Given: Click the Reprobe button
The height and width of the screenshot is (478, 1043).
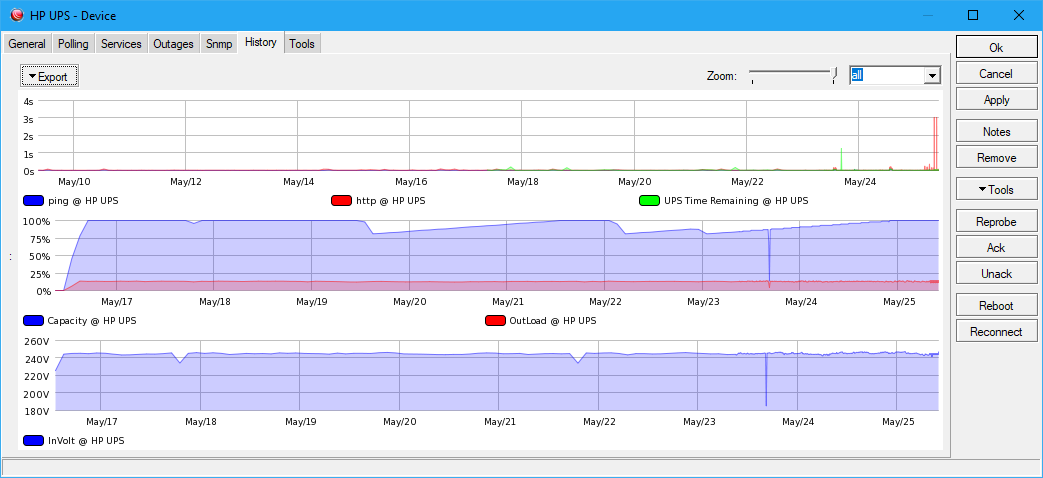Looking at the screenshot, I should coord(996,221).
